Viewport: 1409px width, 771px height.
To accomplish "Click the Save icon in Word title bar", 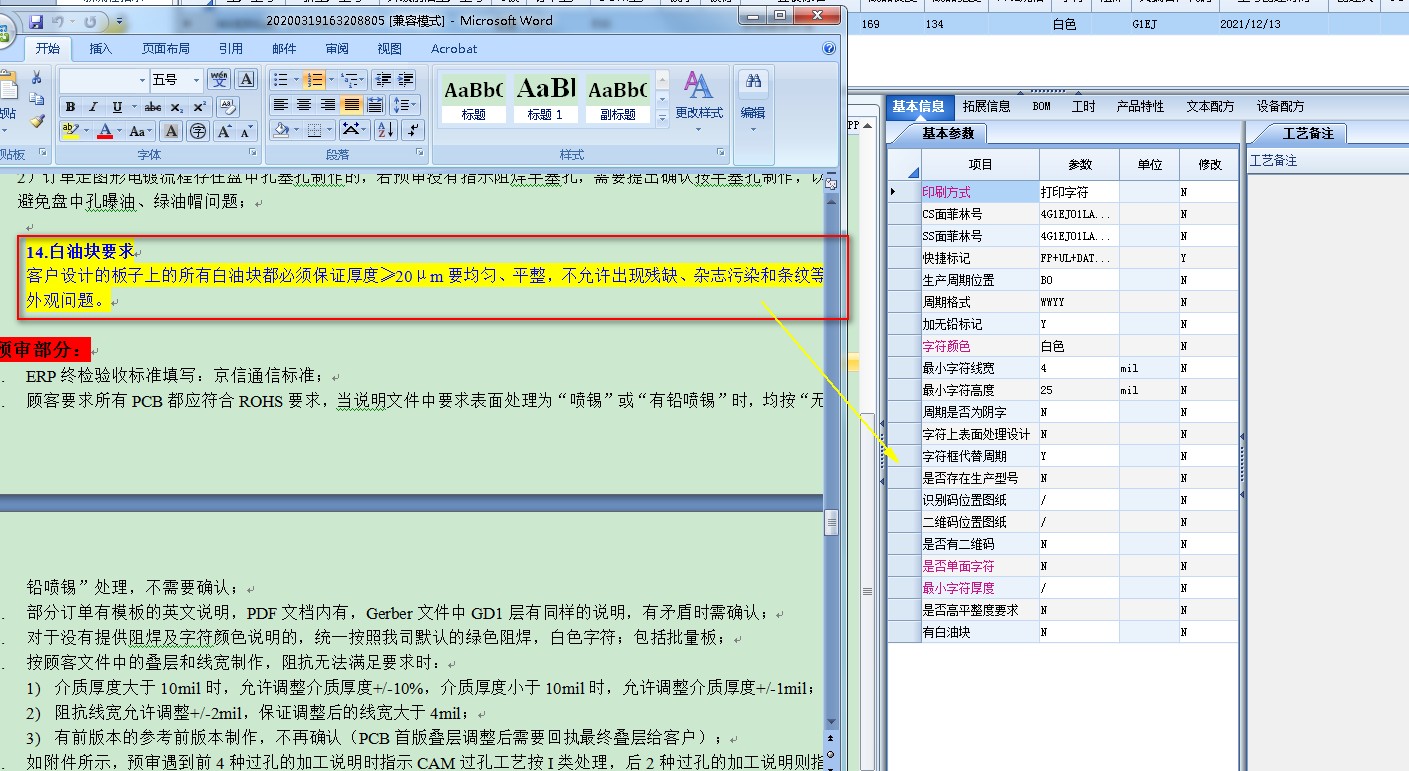I will click(x=36, y=21).
